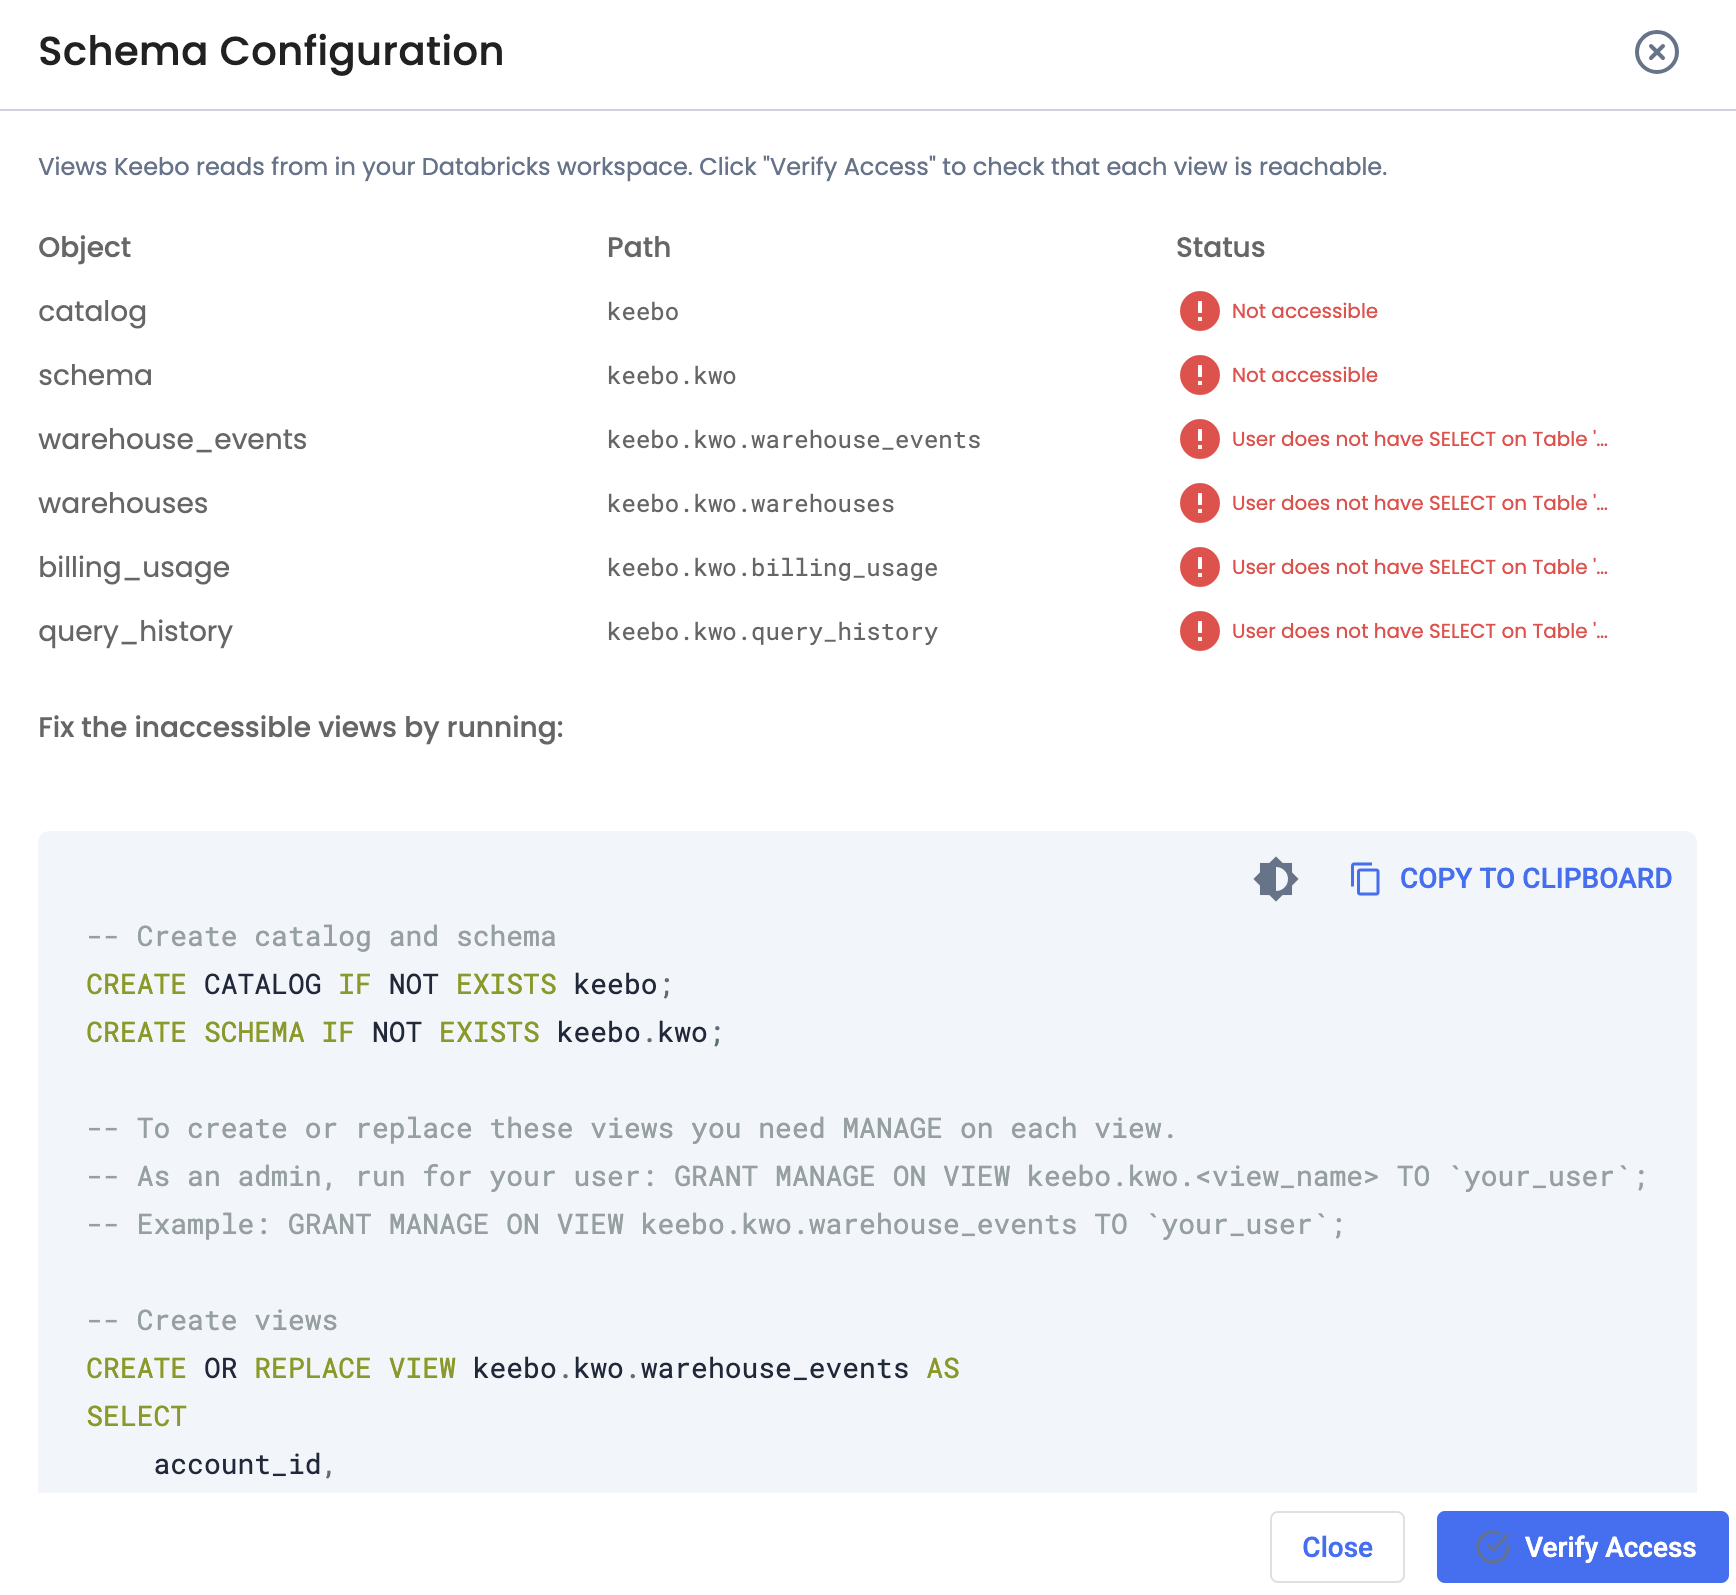Close the Schema Configuration dialog with the X icon
This screenshot has height=1595, width=1736.
click(1656, 52)
